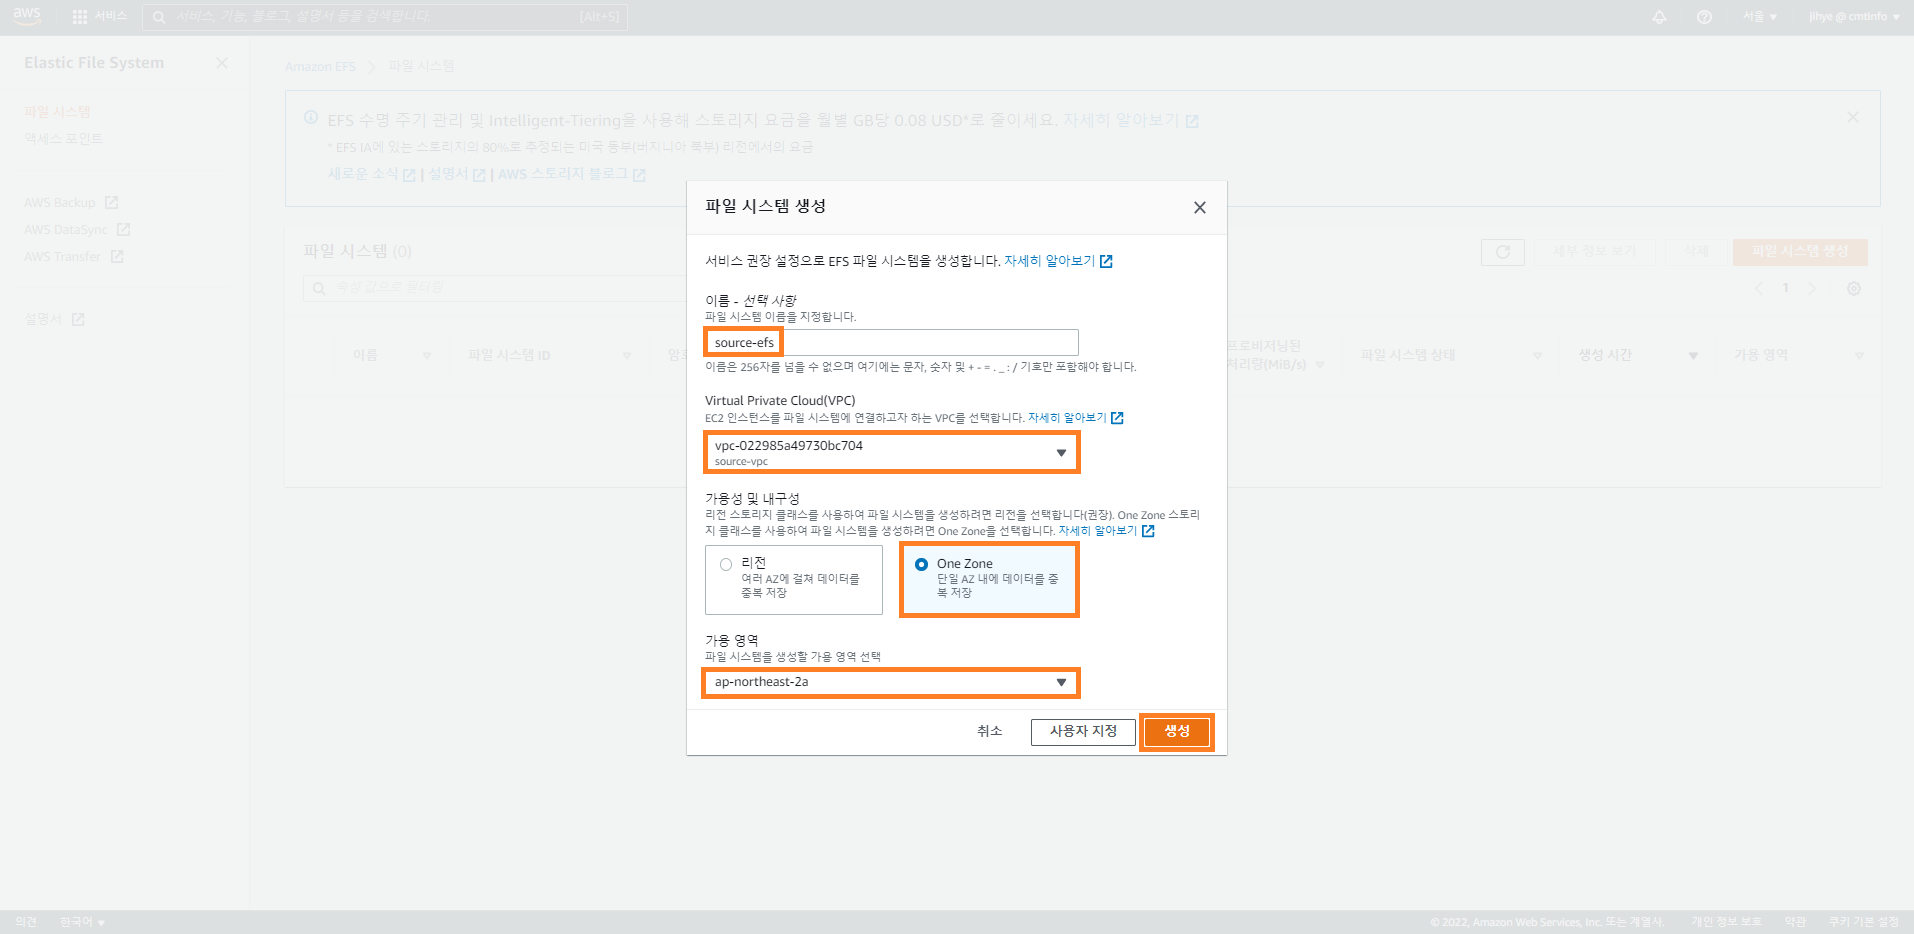Open table preferences gear icon
Viewport: 1914px width, 934px height.
pos(1854,289)
